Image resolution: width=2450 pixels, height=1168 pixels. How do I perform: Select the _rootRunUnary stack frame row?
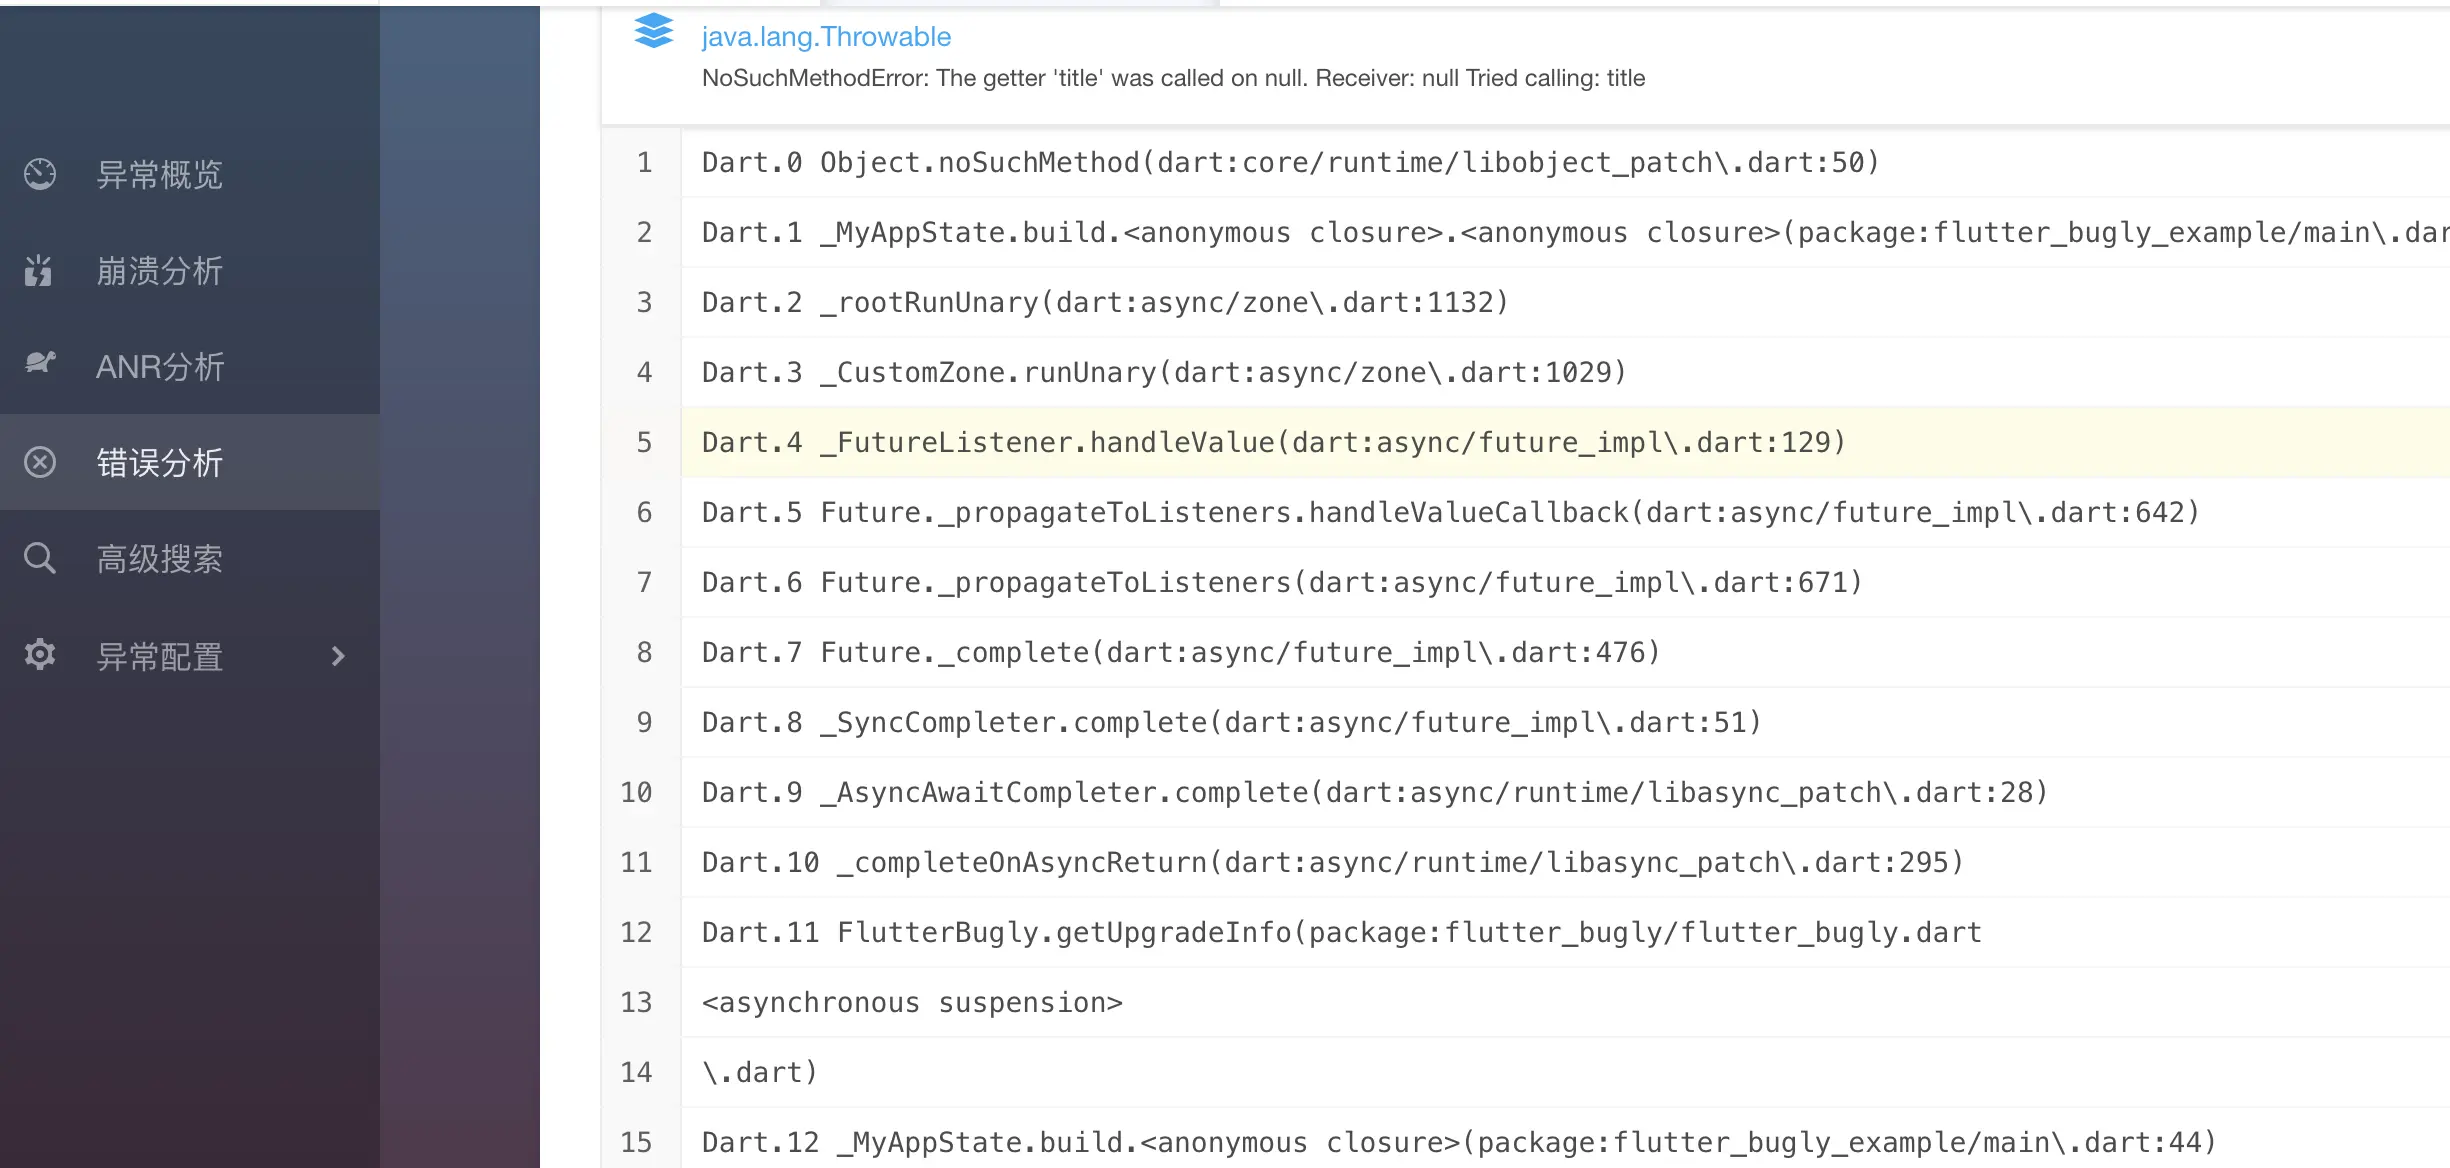click(1104, 302)
